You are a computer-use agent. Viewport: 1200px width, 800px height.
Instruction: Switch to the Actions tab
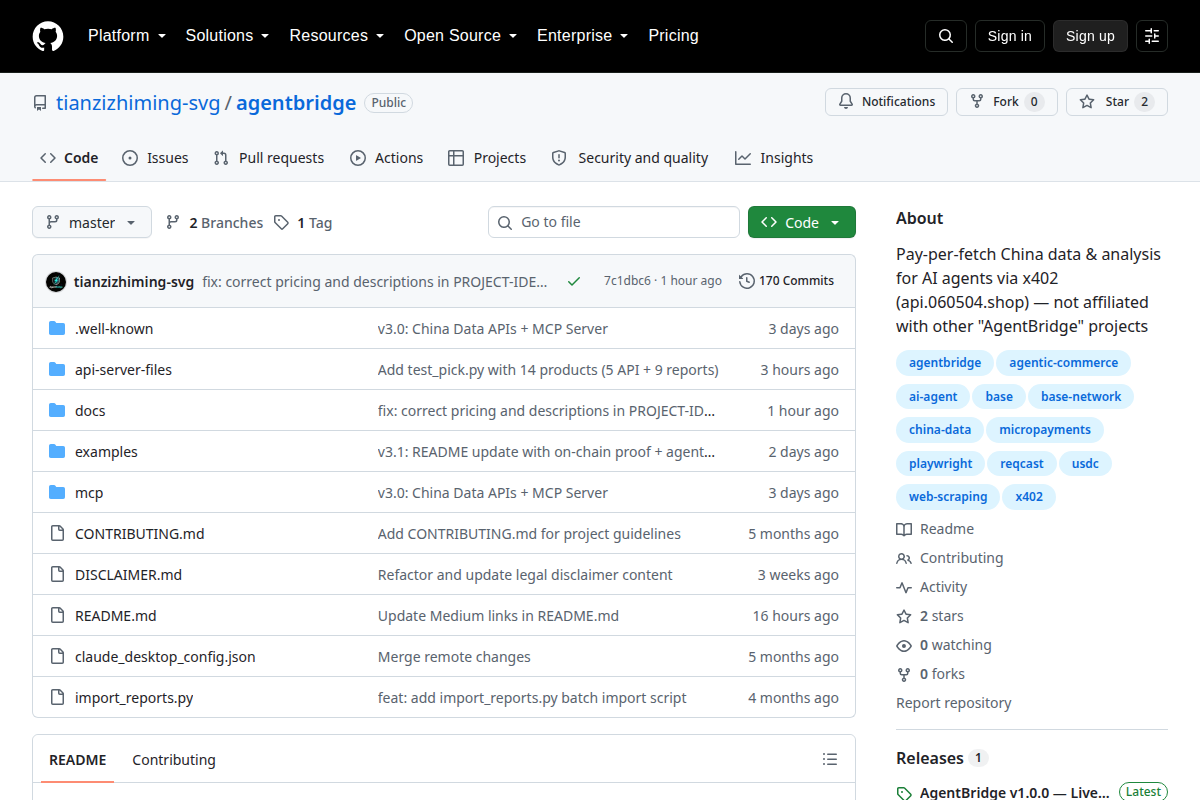pos(387,158)
